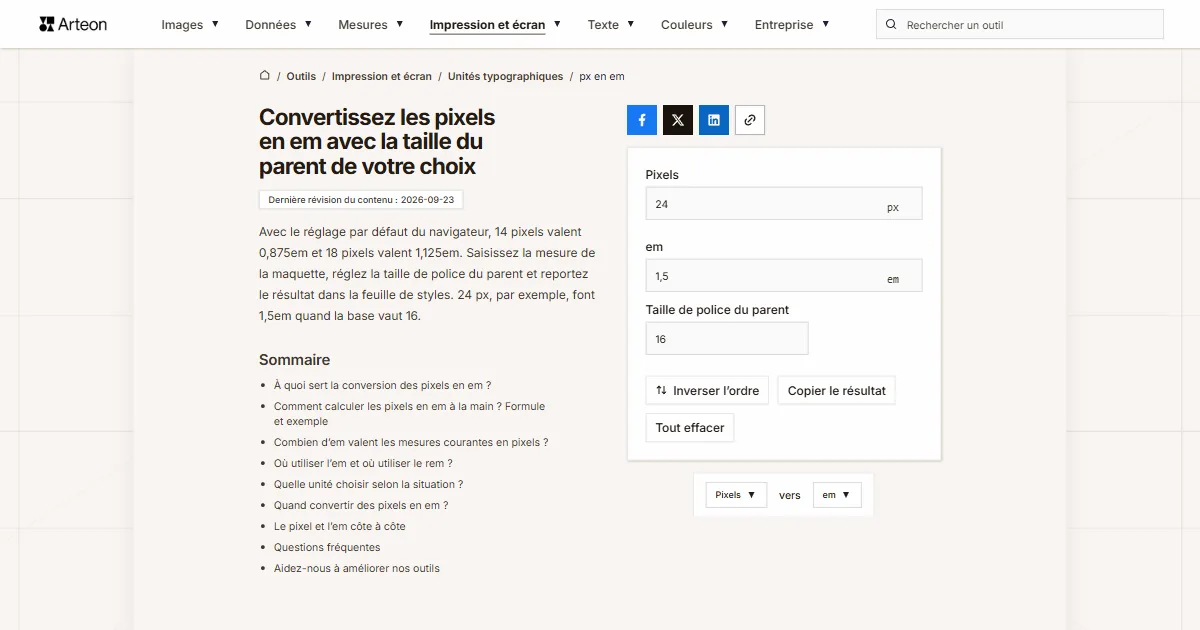Jump to 'À quoi sert la conversion' section
1200x630 pixels.
(x=383, y=385)
